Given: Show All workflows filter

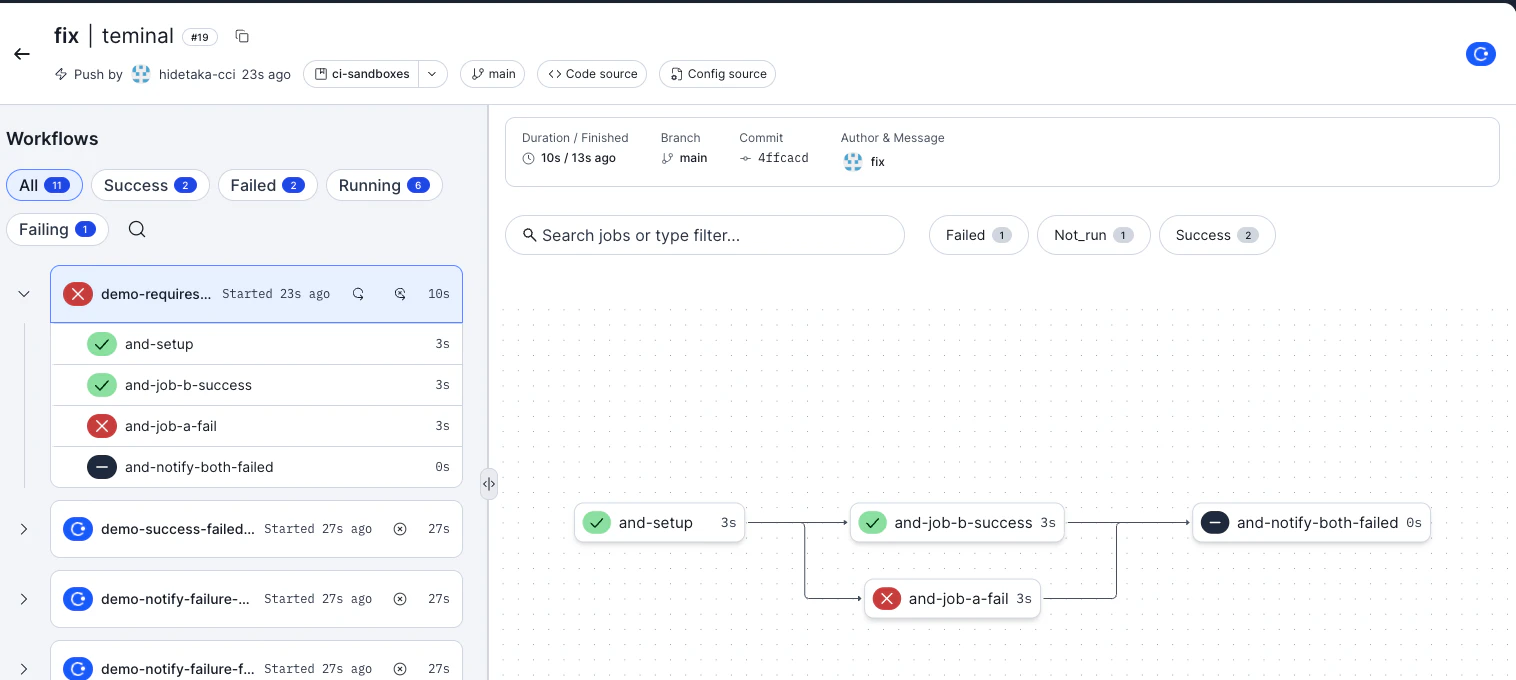Looking at the screenshot, I should (x=44, y=185).
